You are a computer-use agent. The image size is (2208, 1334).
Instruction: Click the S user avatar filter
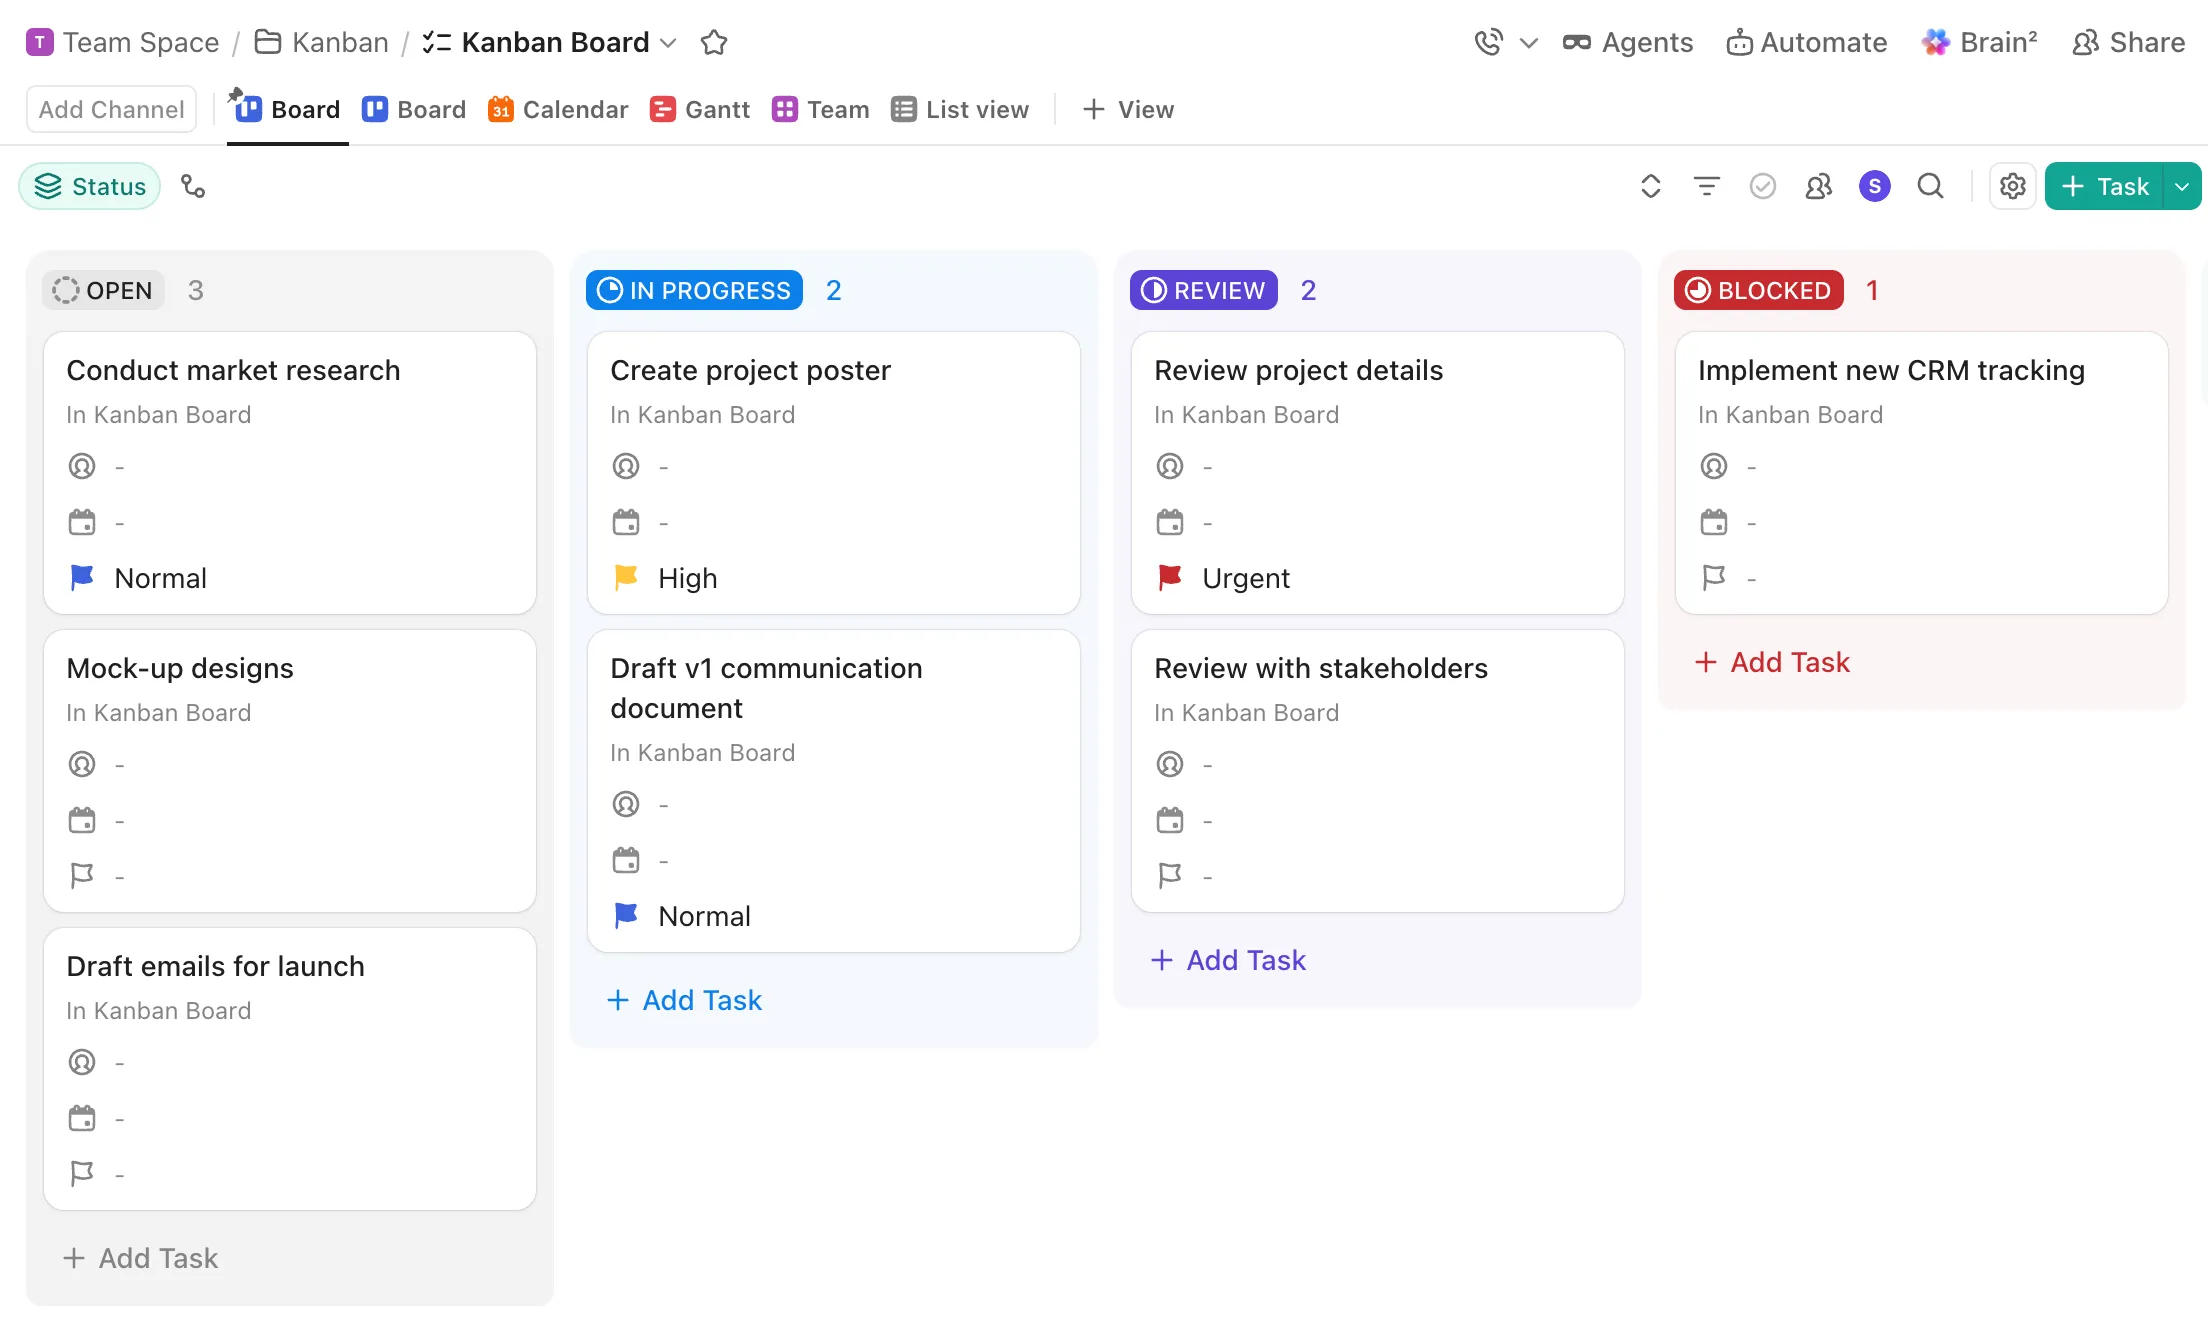[x=1875, y=186]
